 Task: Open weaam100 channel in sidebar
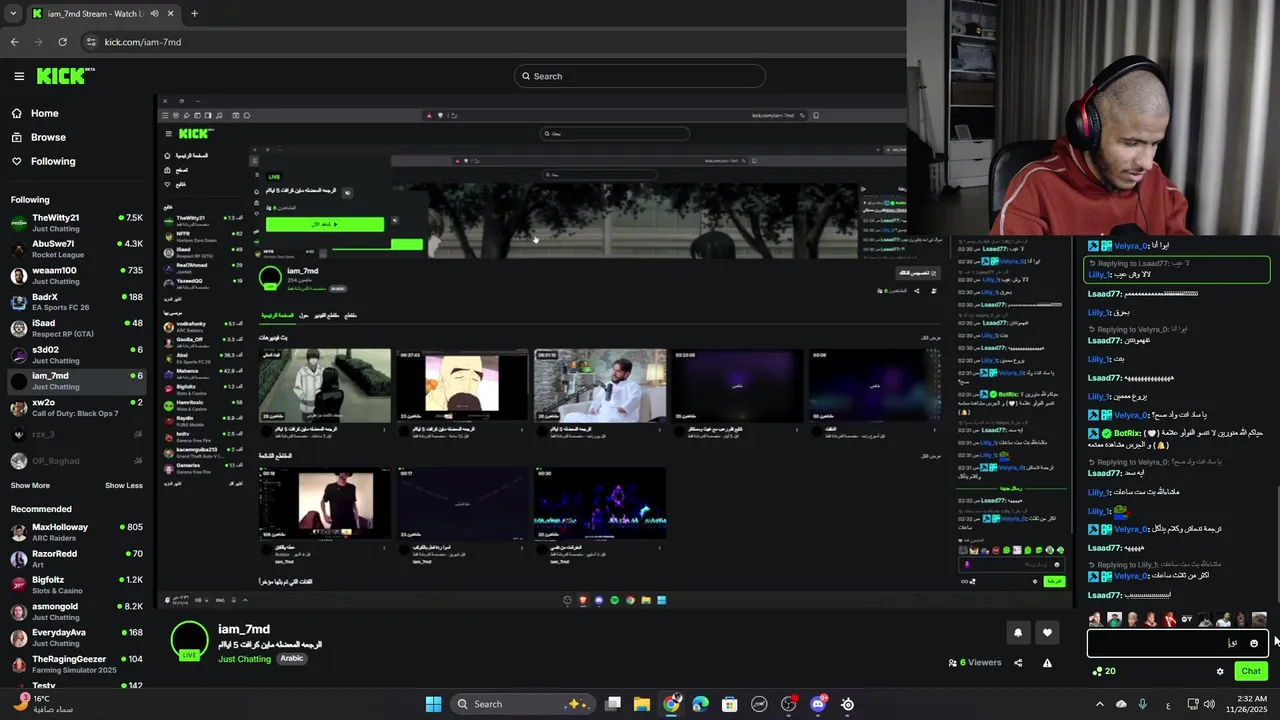click(x=75, y=275)
